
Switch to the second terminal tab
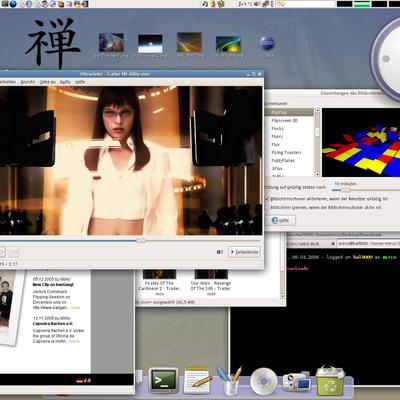(x=368, y=244)
